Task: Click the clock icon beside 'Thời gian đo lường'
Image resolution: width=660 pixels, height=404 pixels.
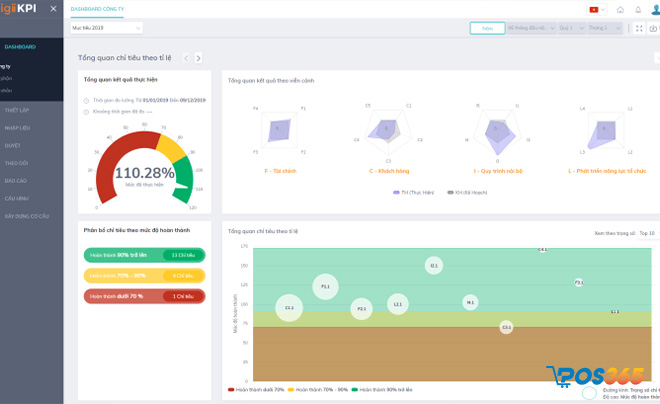Action: click(x=86, y=101)
